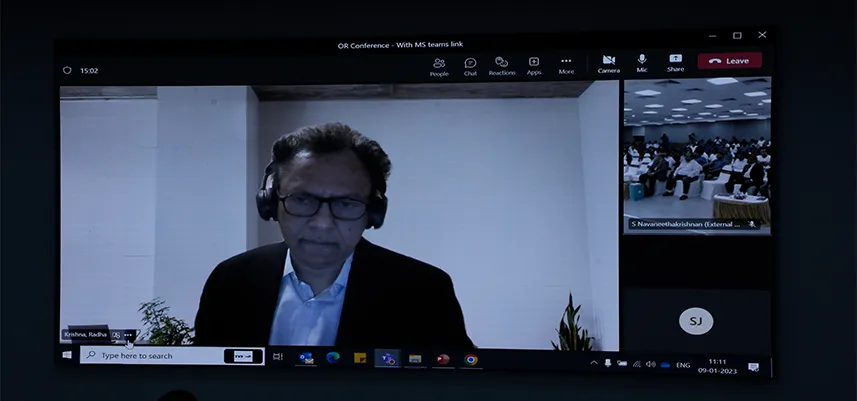The height and width of the screenshot is (401, 857).
Task: Open the notifications Action Center
Action: pyautogui.click(x=754, y=368)
